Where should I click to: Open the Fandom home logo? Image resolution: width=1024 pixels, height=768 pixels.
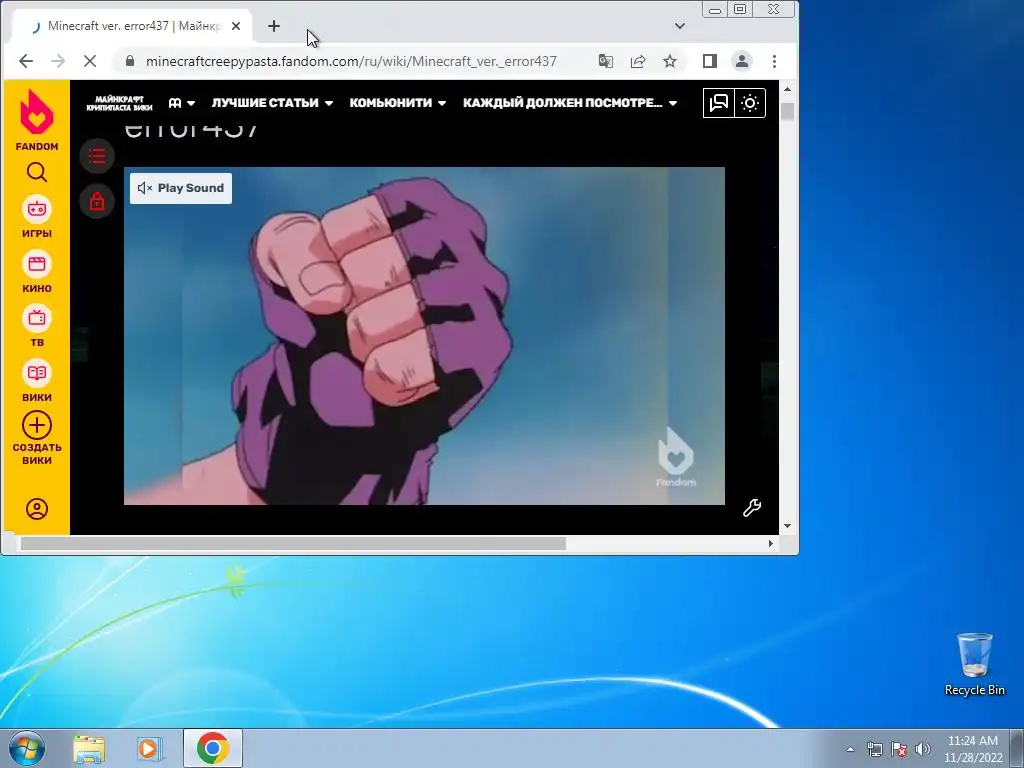pos(37,120)
